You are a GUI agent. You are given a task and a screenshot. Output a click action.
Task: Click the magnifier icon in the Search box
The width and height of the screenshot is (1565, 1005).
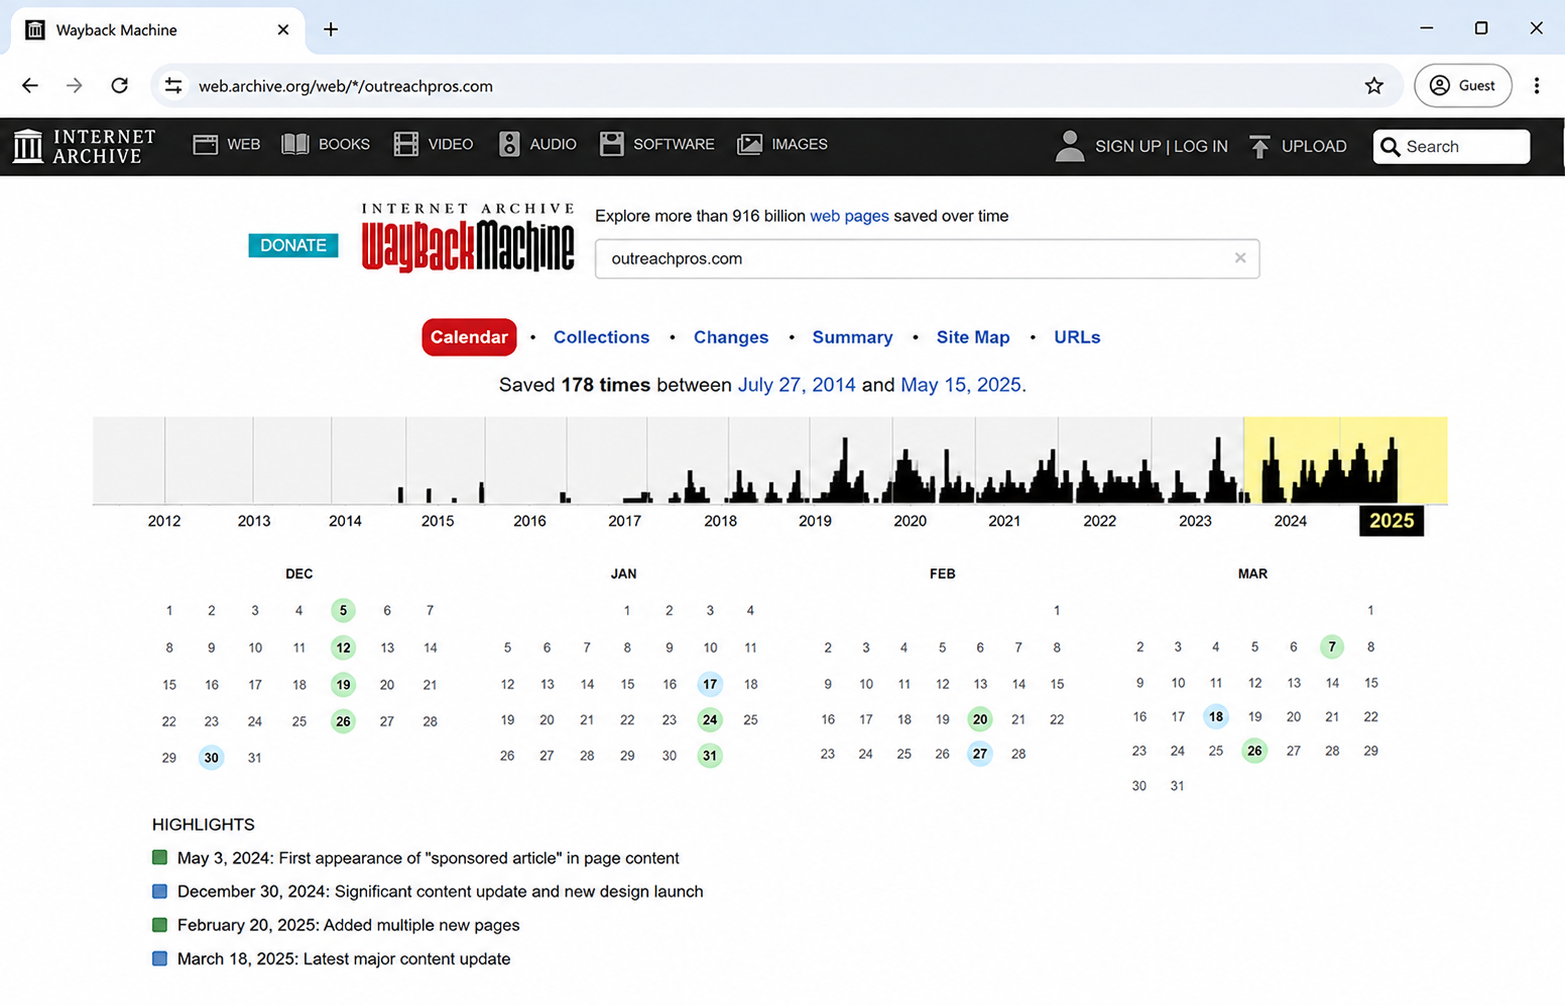pos(1390,147)
